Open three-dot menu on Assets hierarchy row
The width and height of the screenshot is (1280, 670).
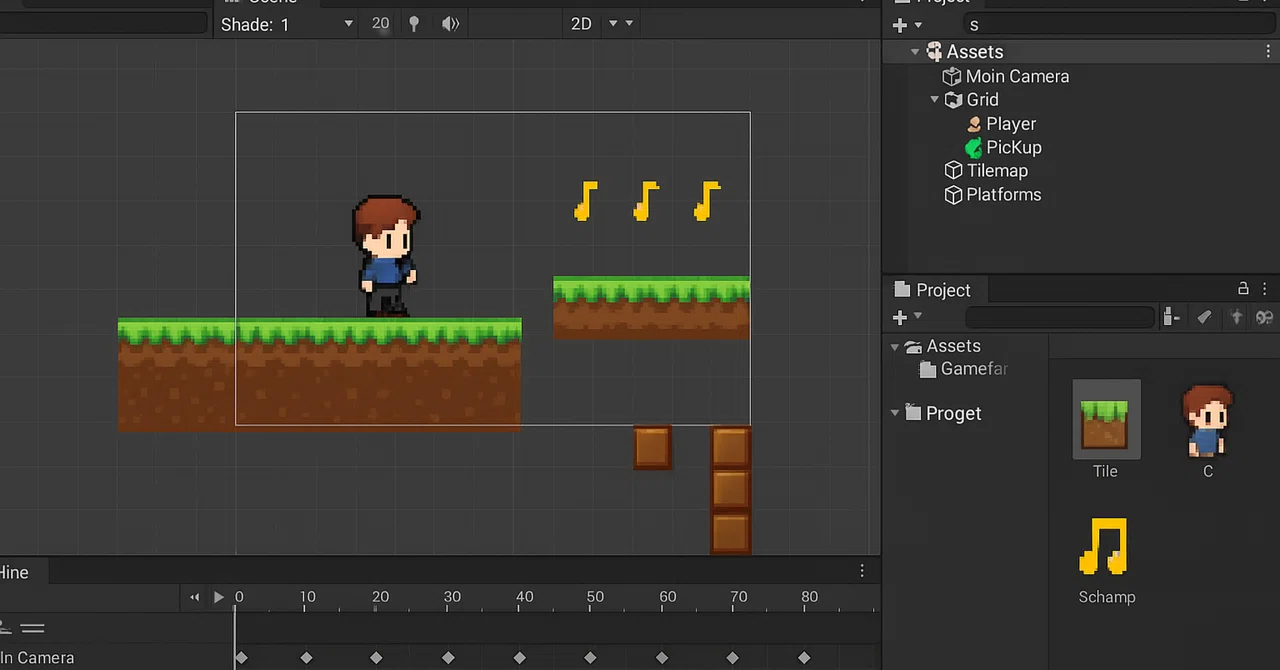tap(1268, 52)
